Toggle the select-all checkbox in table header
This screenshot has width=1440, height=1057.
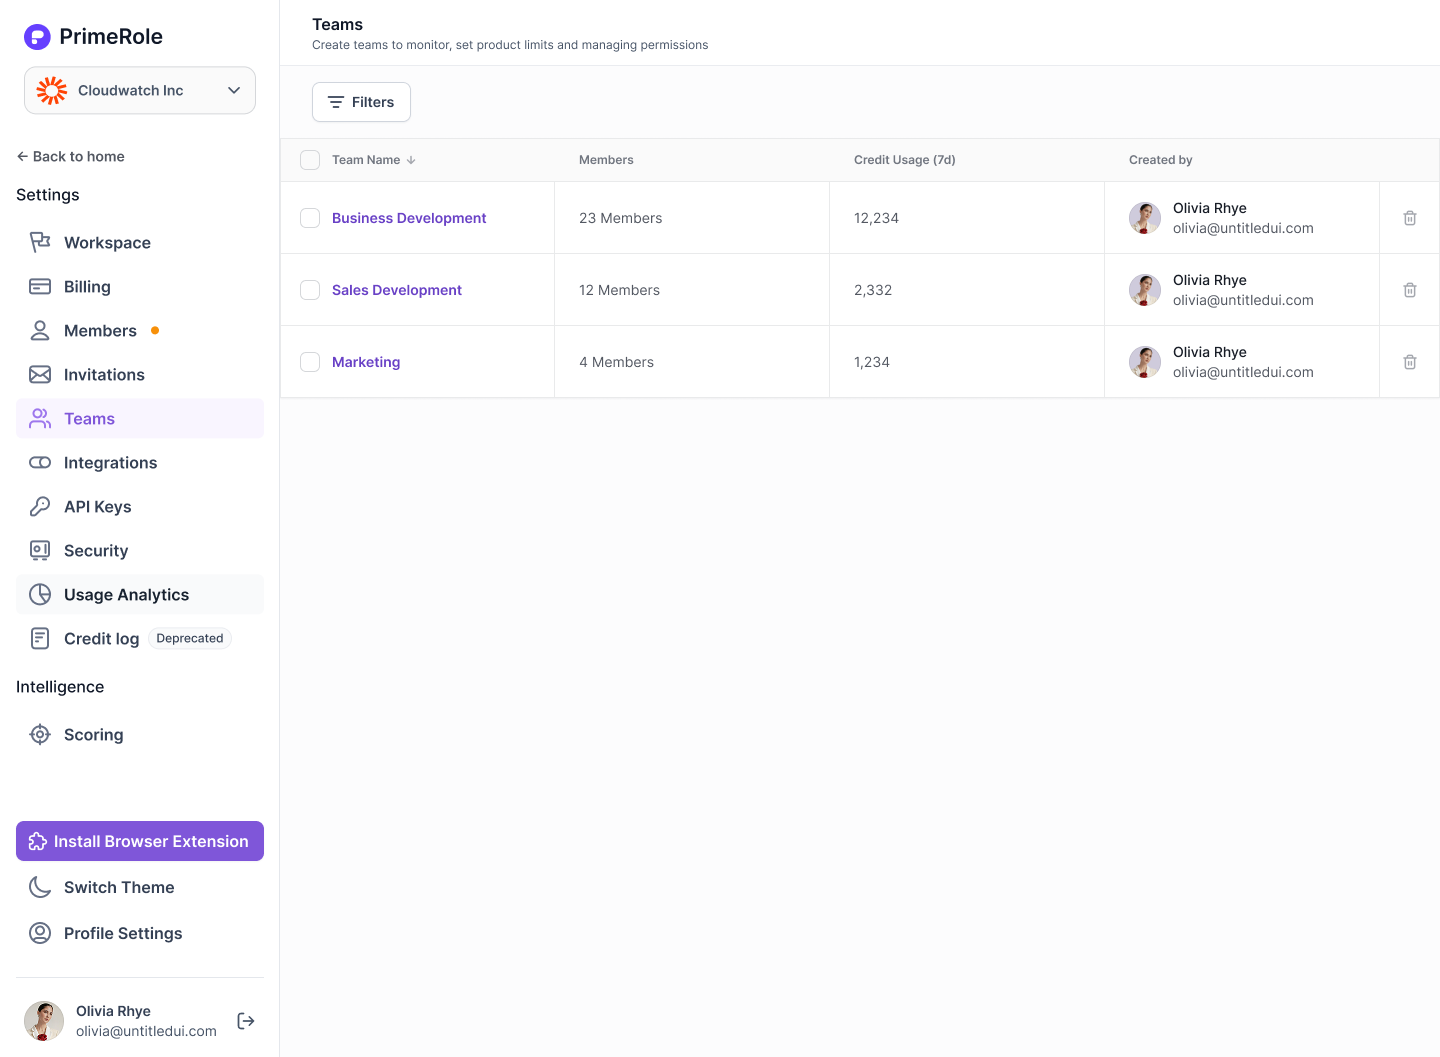(310, 160)
